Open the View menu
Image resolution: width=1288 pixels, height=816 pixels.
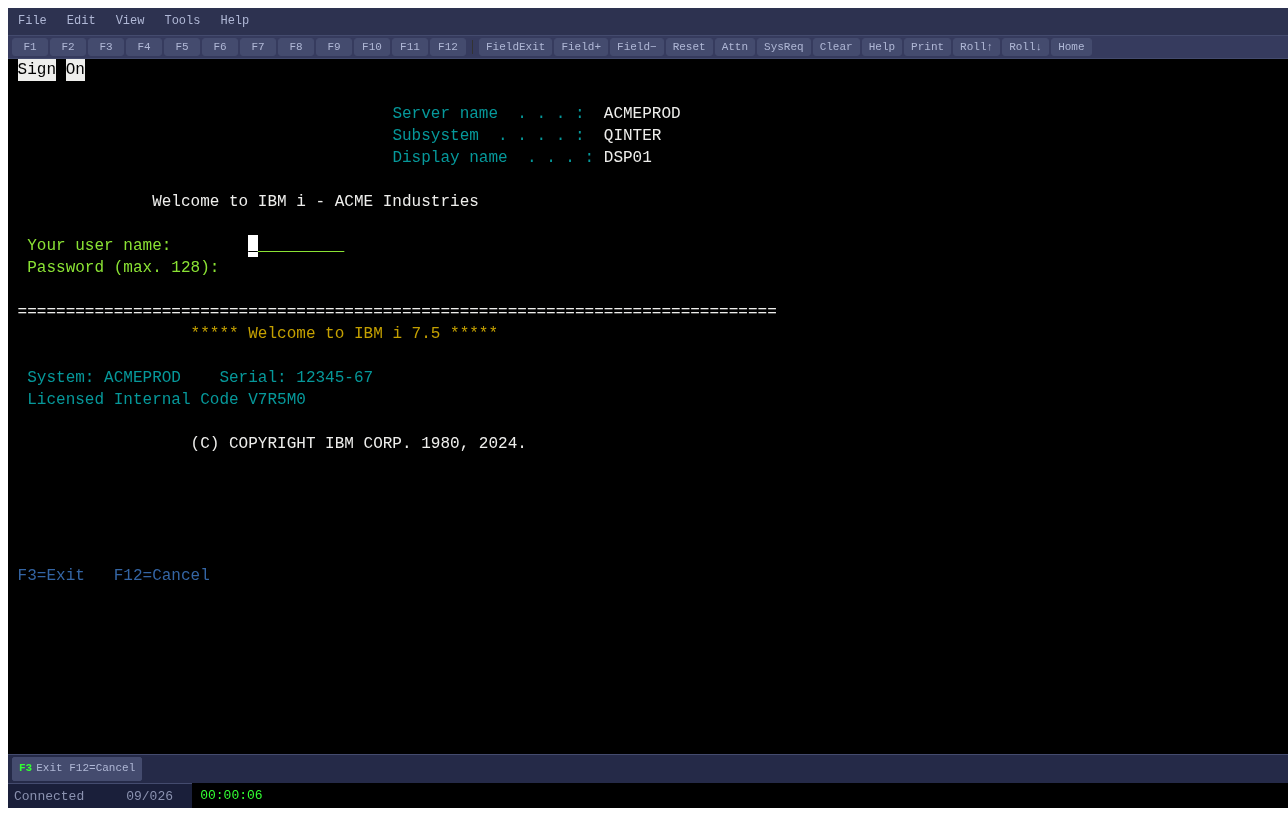click(130, 21)
